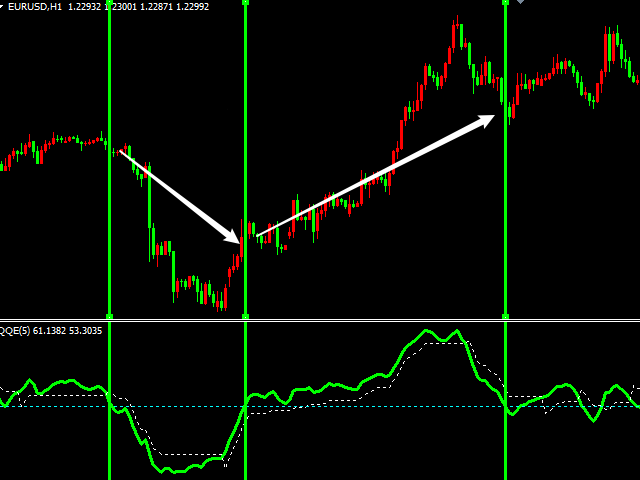640x480 pixels.
Task: Click the QQE value 61.1382
Action: coord(49,331)
